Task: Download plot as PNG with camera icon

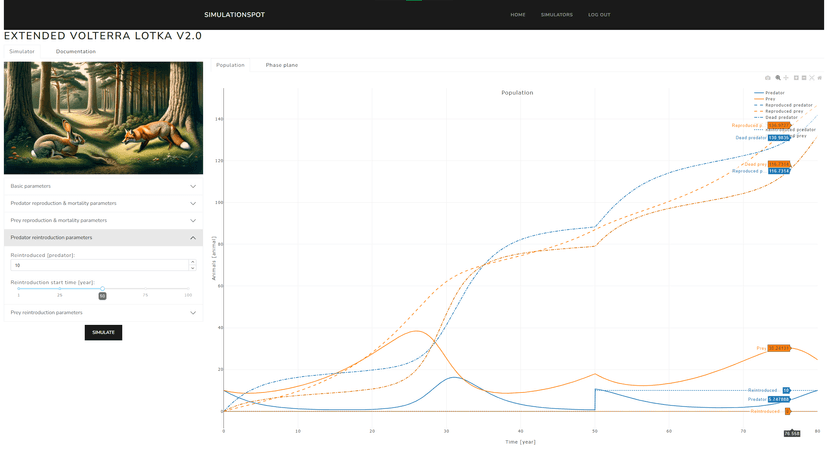Action: (x=768, y=77)
